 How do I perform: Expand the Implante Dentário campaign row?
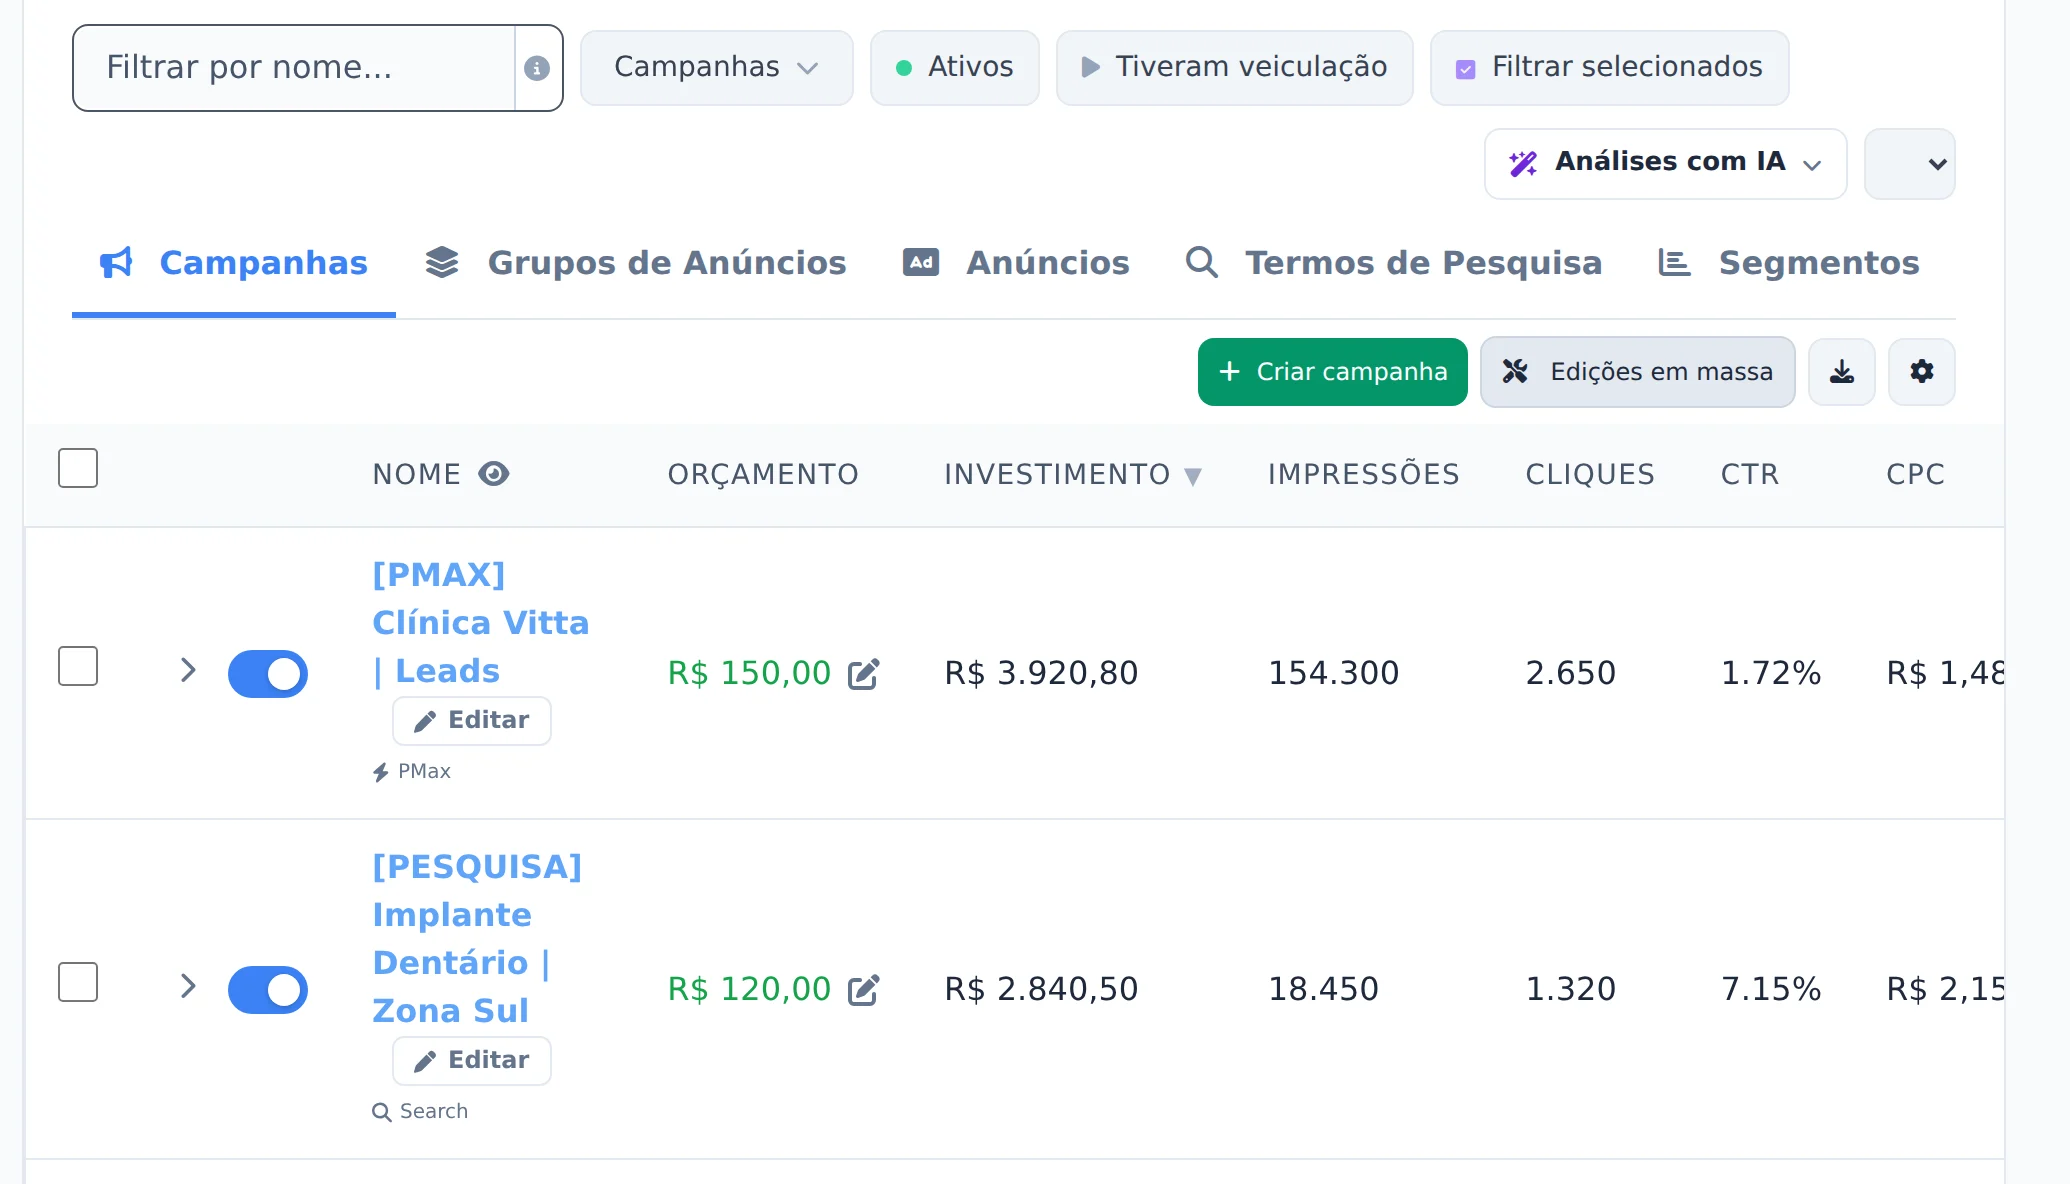click(x=188, y=986)
